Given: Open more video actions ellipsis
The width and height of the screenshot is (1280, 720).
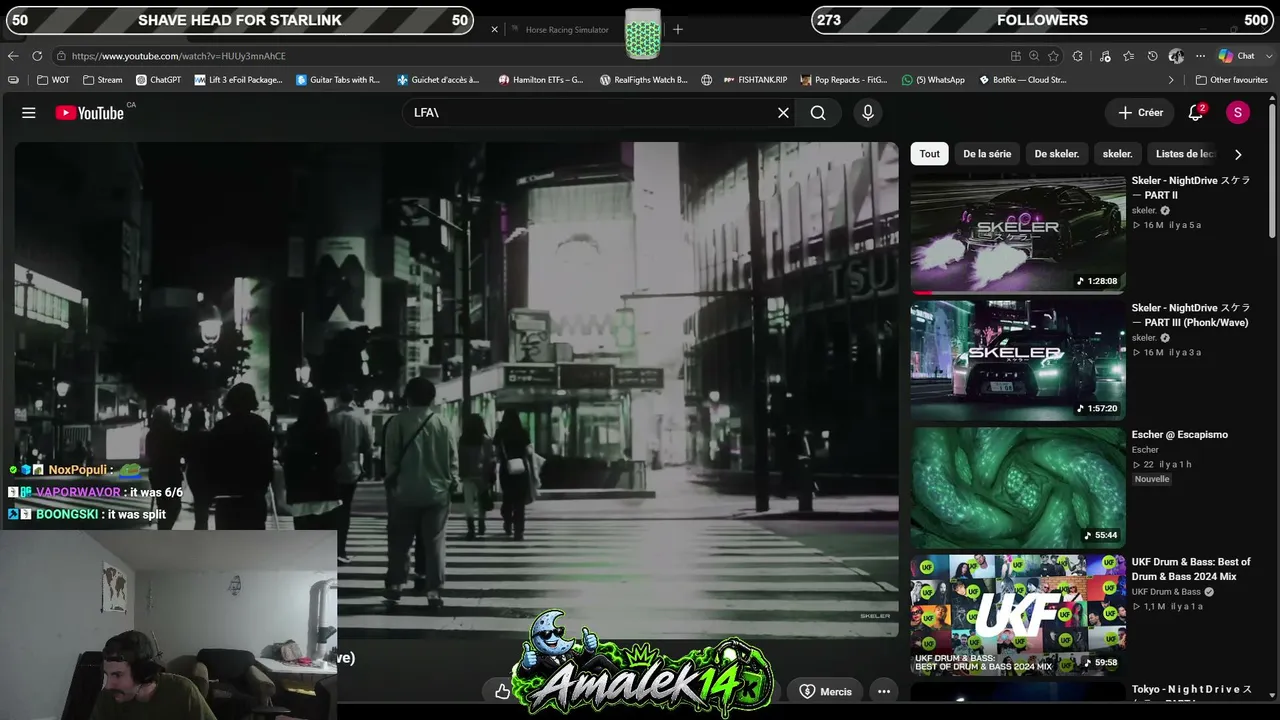Looking at the screenshot, I should [884, 691].
